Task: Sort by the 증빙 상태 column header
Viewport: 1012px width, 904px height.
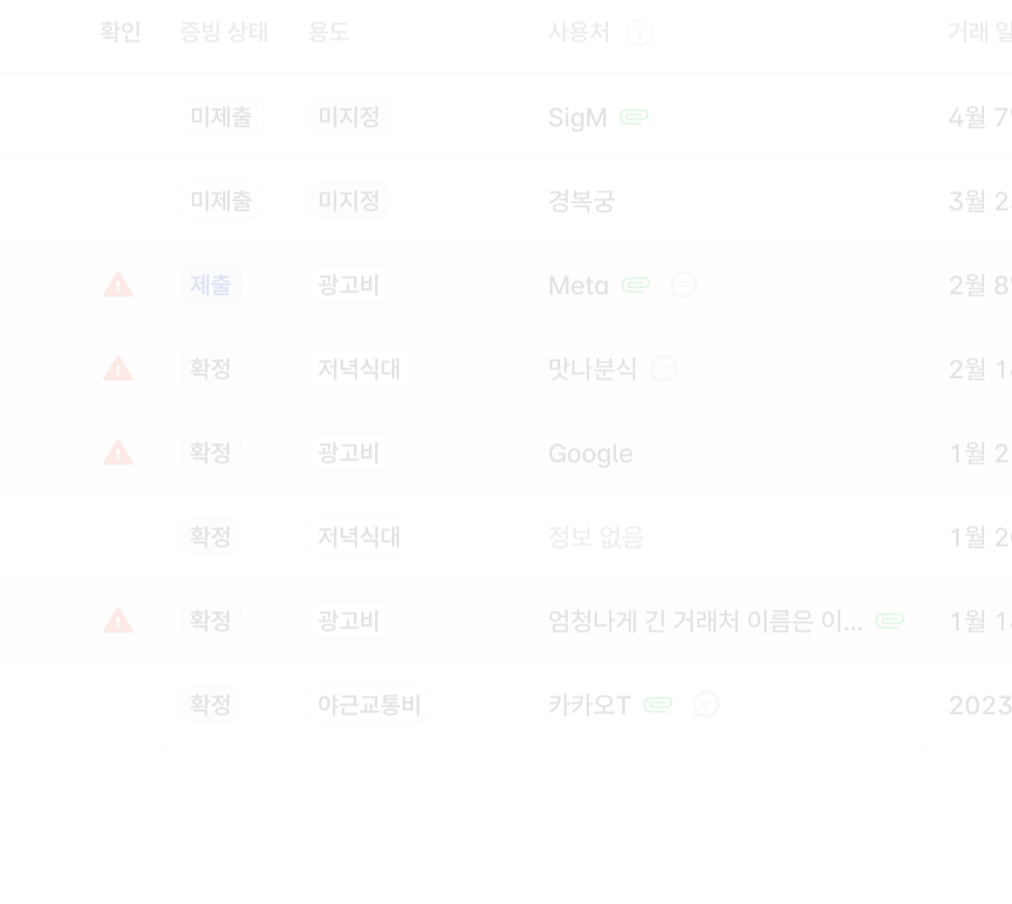Action: point(224,33)
